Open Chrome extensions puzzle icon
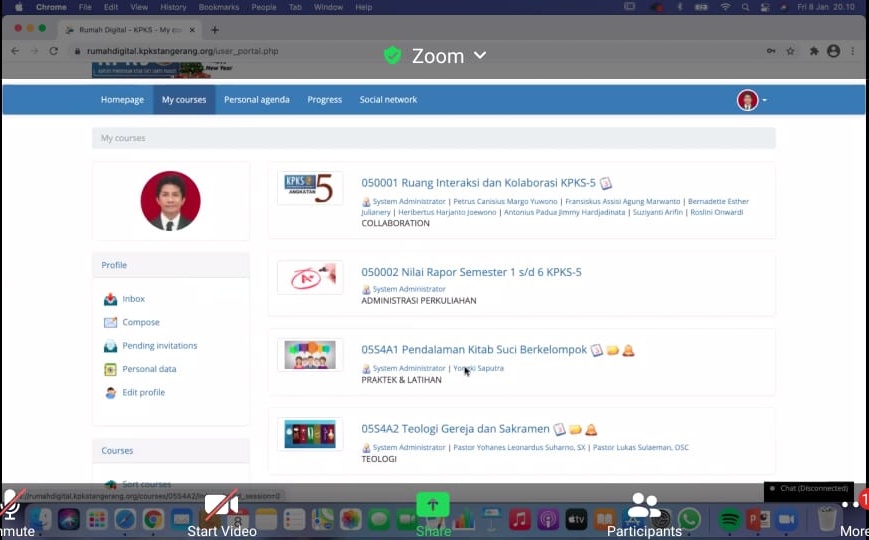The image size is (869, 540). click(x=814, y=51)
